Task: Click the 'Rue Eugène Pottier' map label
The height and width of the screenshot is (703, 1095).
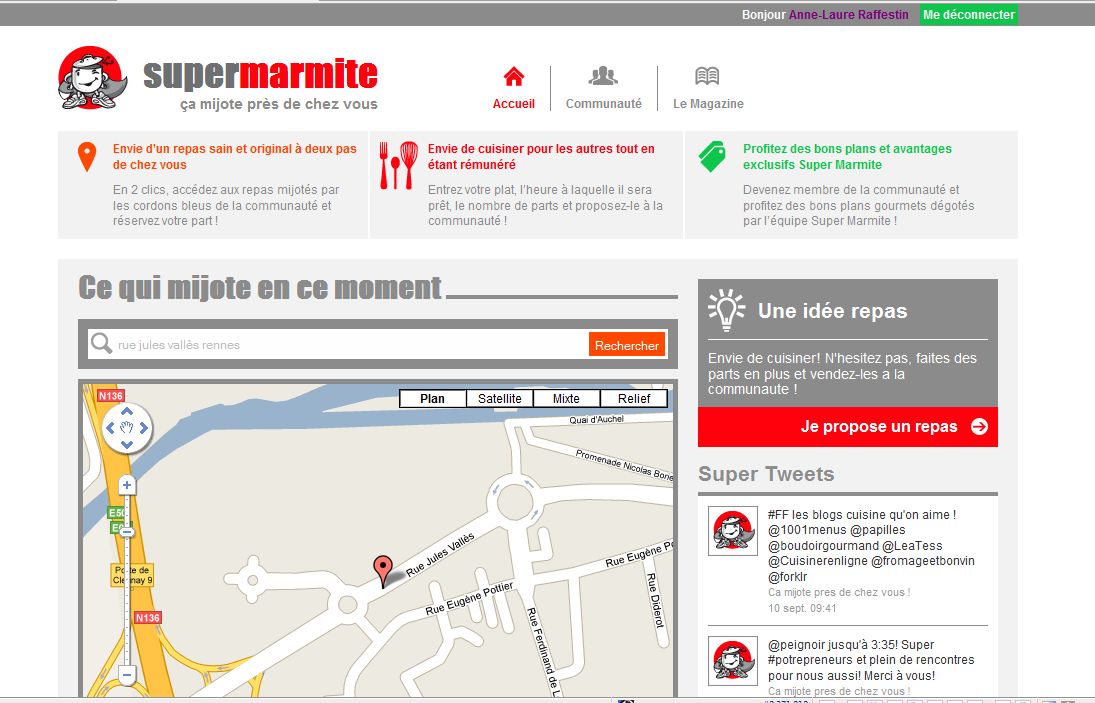Action: 469,598
